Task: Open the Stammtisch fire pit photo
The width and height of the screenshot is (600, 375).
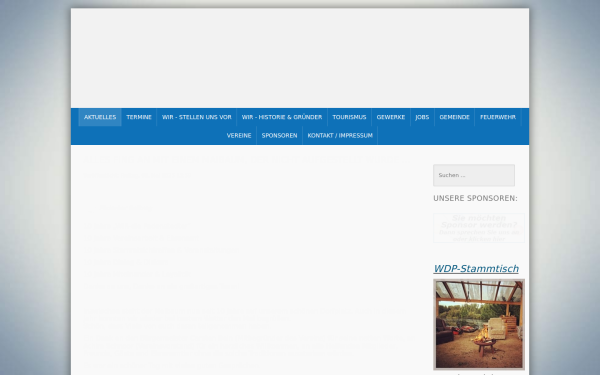Action: (x=479, y=324)
